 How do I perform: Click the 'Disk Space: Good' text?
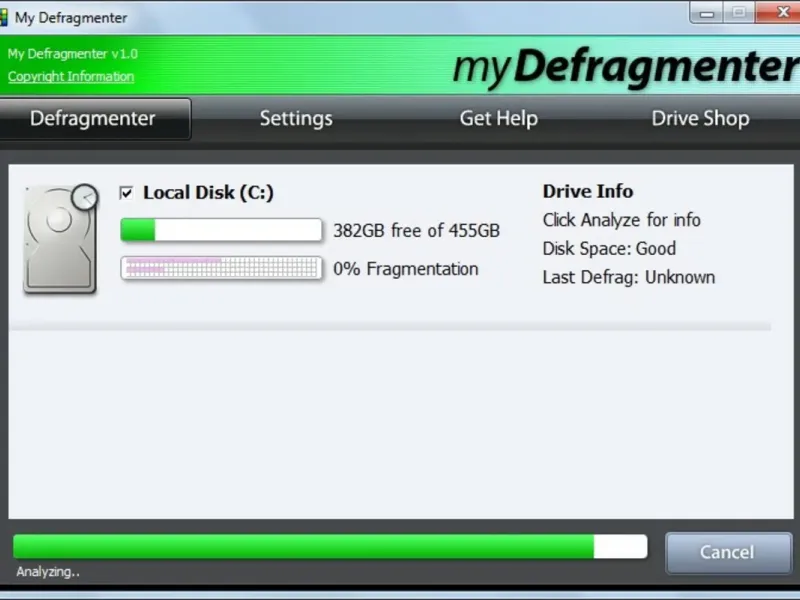pos(609,248)
